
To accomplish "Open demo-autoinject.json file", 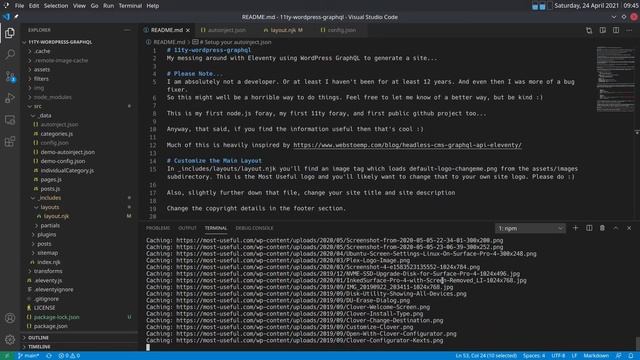I will [x=67, y=152].
